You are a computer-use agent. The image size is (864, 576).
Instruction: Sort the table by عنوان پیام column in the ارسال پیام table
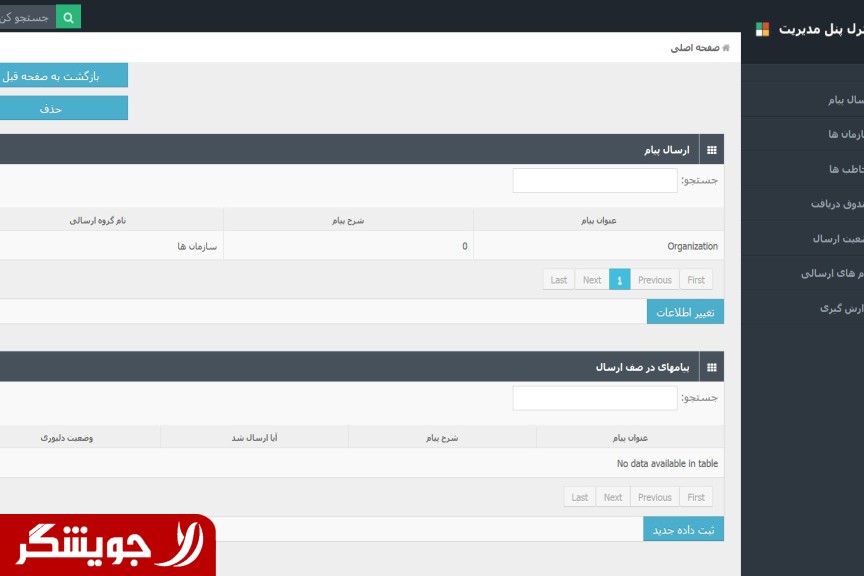(x=598, y=220)
